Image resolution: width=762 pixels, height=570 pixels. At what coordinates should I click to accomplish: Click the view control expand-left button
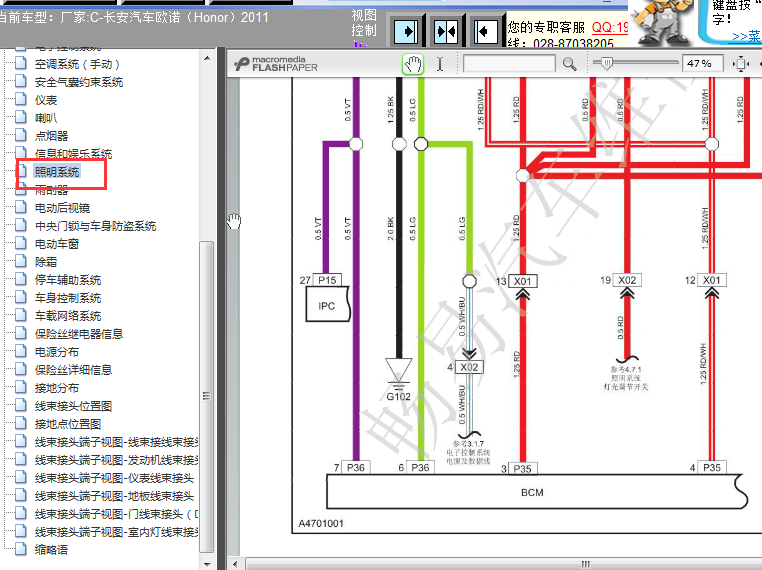pyautogui.click(x=485, y=32)
